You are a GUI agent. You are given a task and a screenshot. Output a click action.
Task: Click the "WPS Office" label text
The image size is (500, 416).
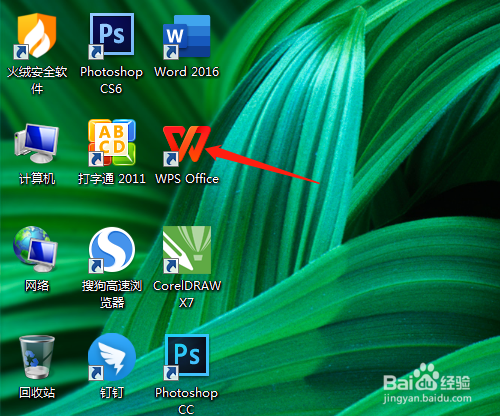tap(187, 179)
